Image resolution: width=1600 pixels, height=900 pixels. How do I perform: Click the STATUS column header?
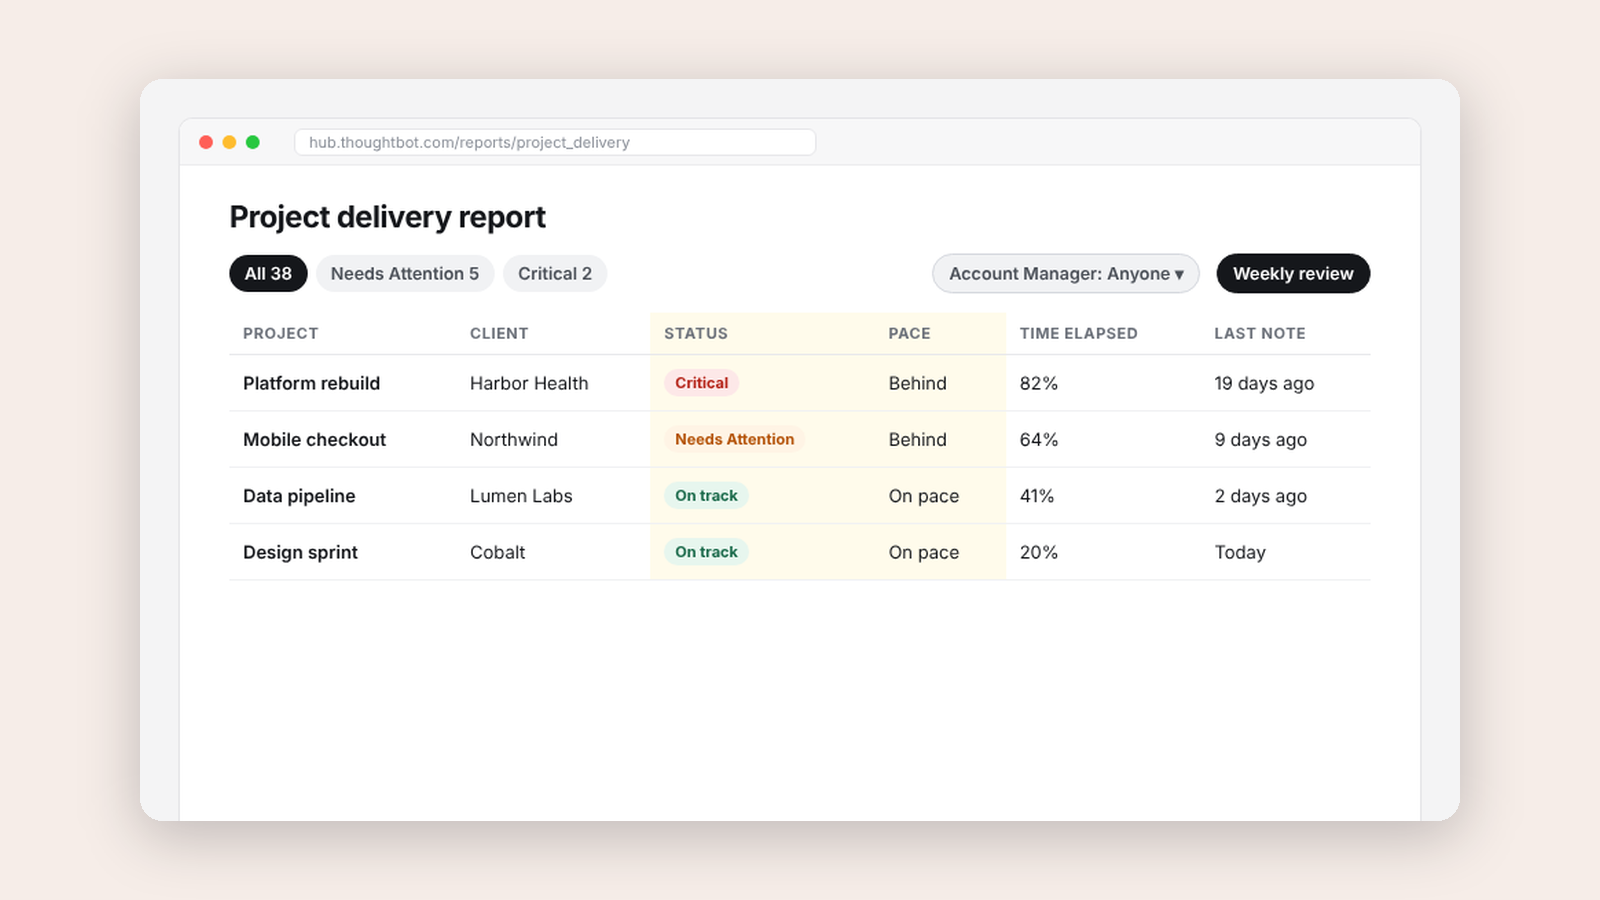click(696, 333)
